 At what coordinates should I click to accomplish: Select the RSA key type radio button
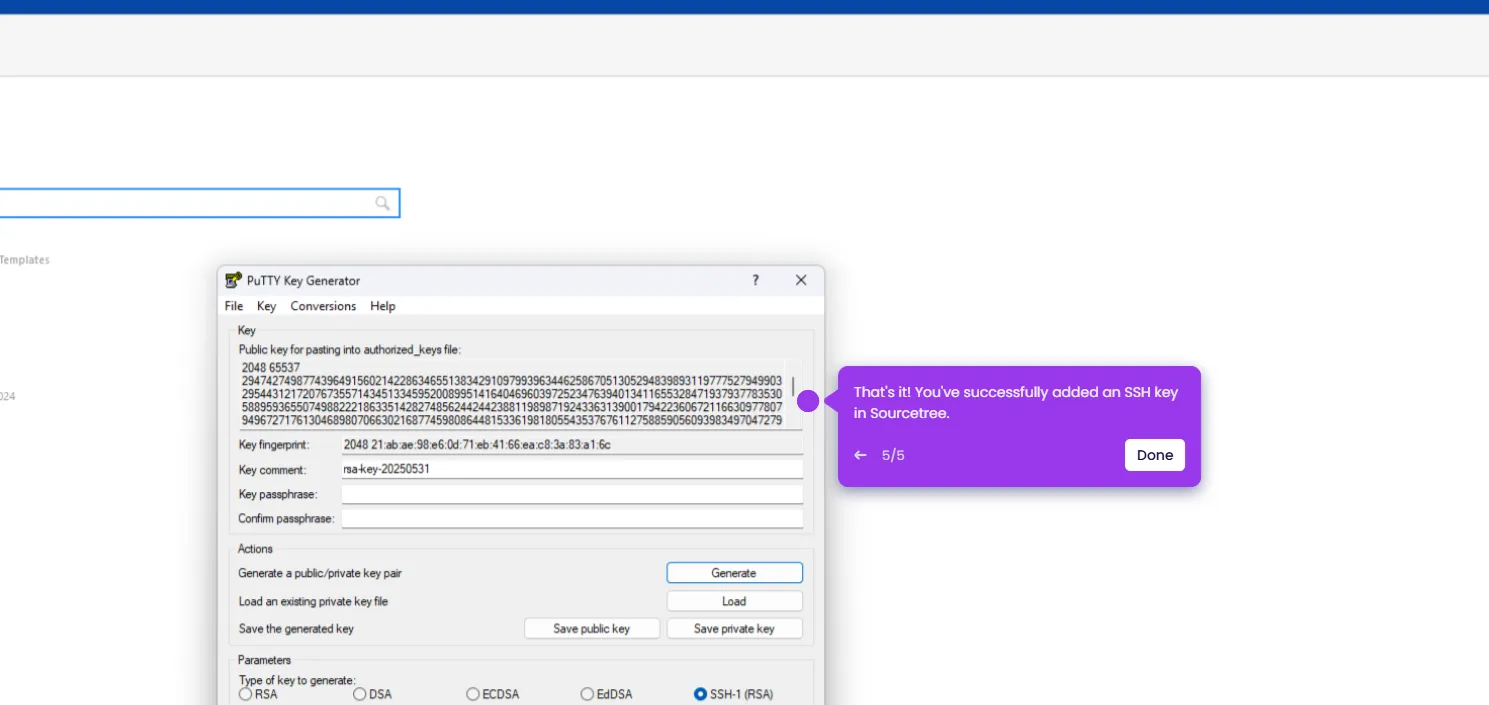click(x=246, y=694)
